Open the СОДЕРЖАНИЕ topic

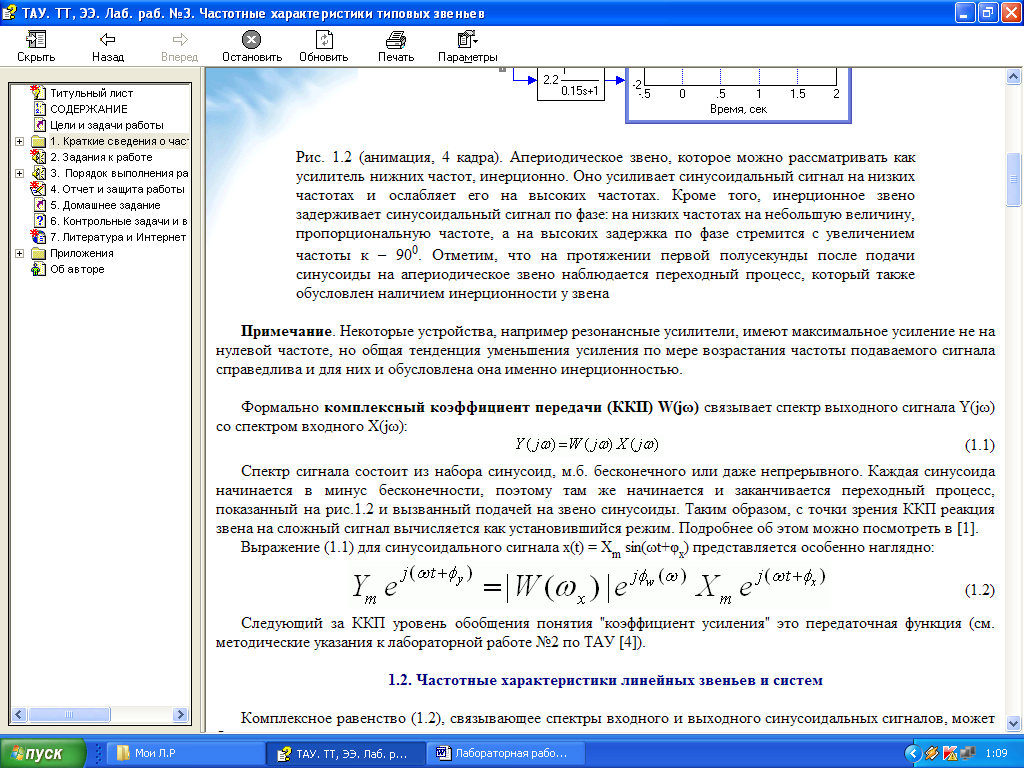click(x=89, y=109)
